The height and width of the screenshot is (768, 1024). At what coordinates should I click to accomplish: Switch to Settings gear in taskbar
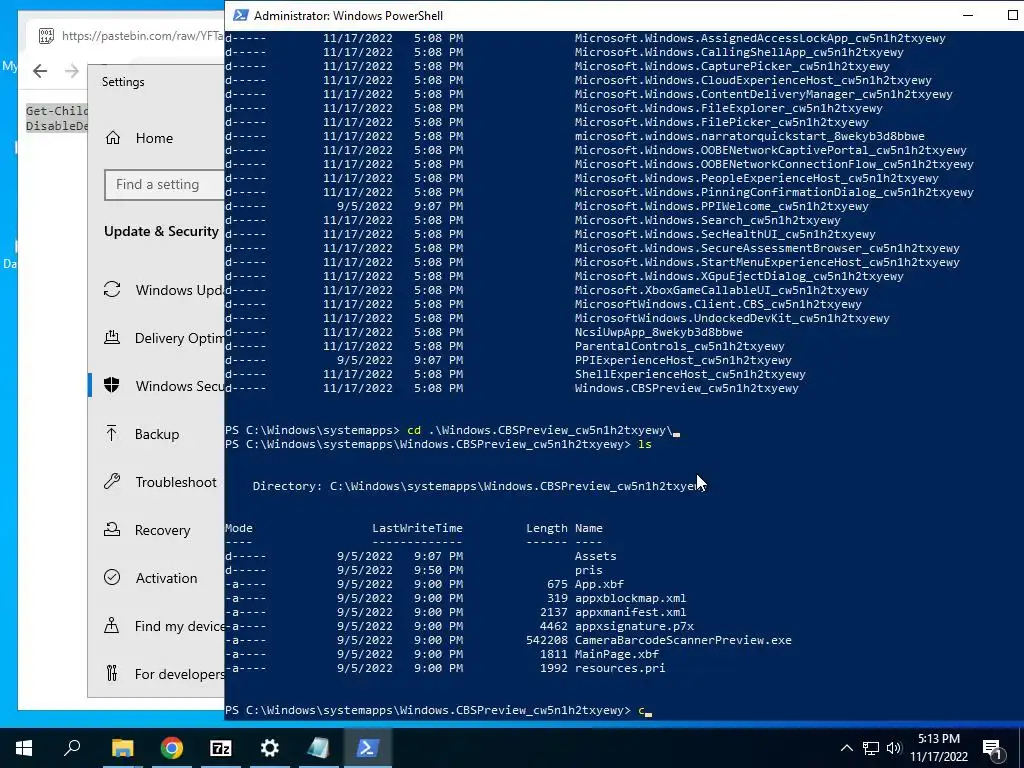tap(270, 748)
